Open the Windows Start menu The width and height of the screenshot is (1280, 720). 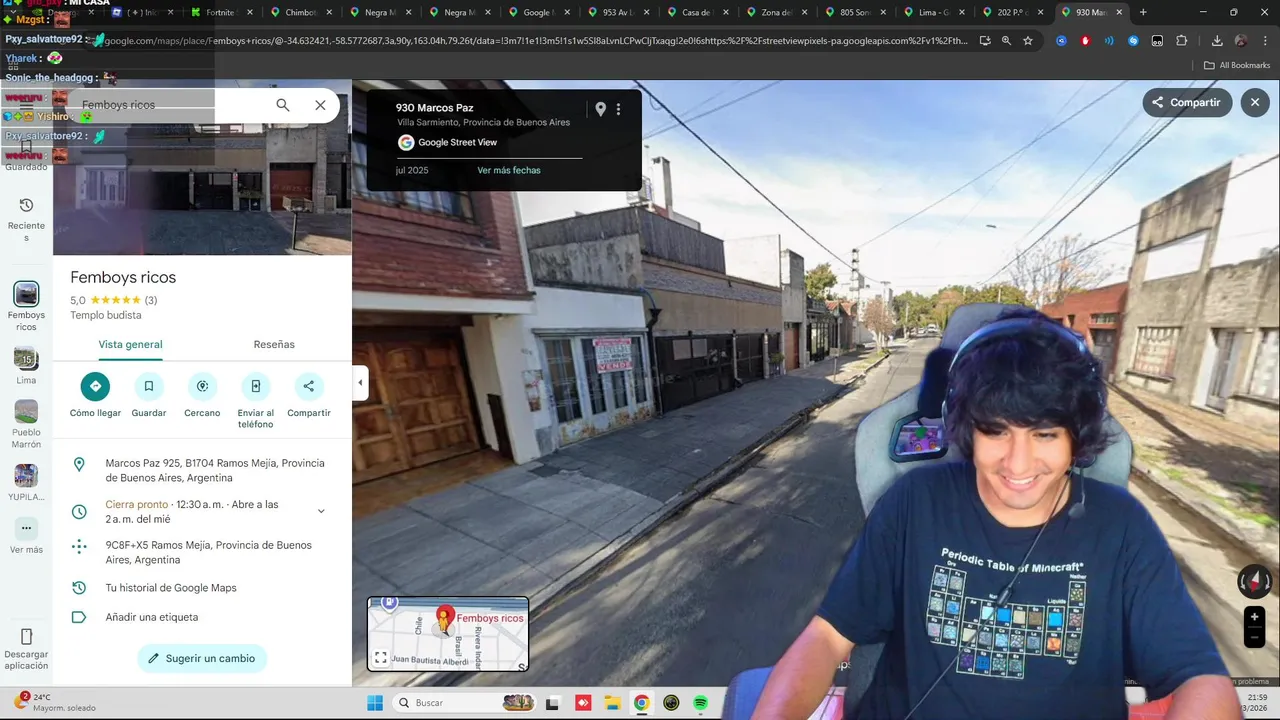375,703
